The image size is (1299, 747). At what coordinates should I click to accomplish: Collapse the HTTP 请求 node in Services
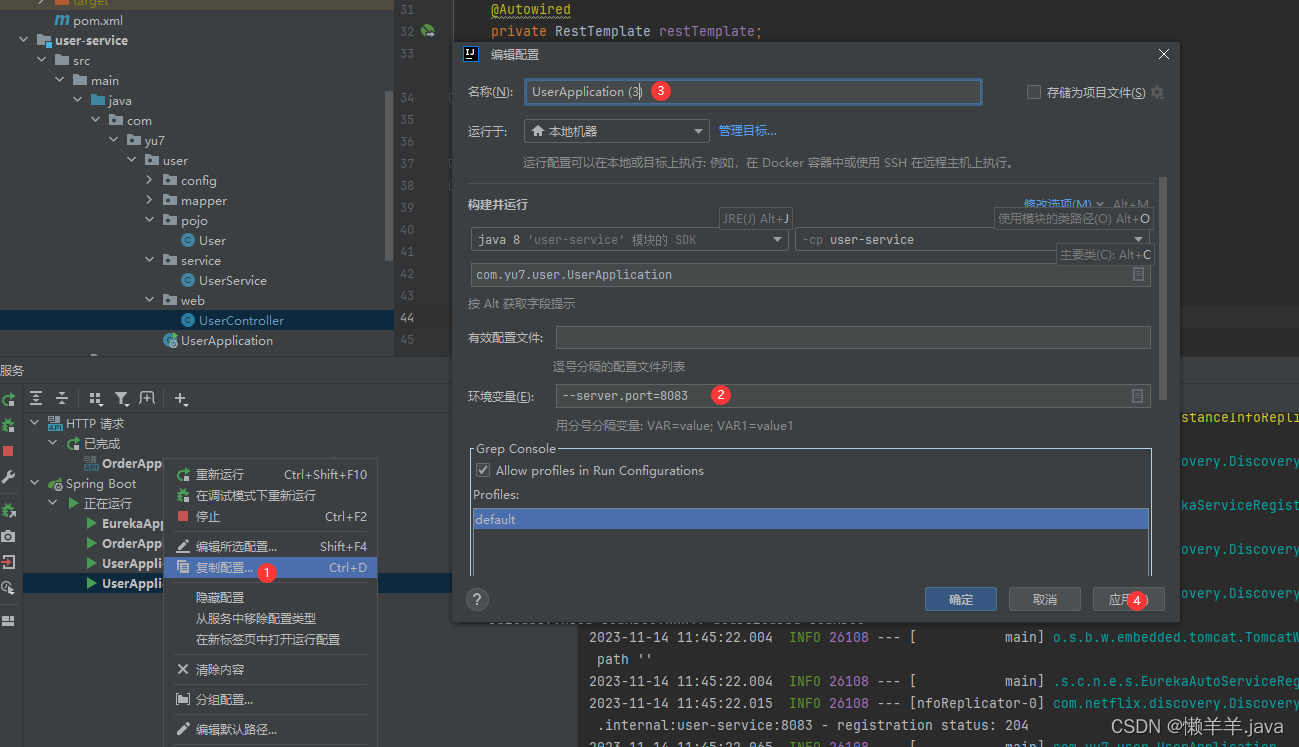pyautogui.click(x=36, y=423)
